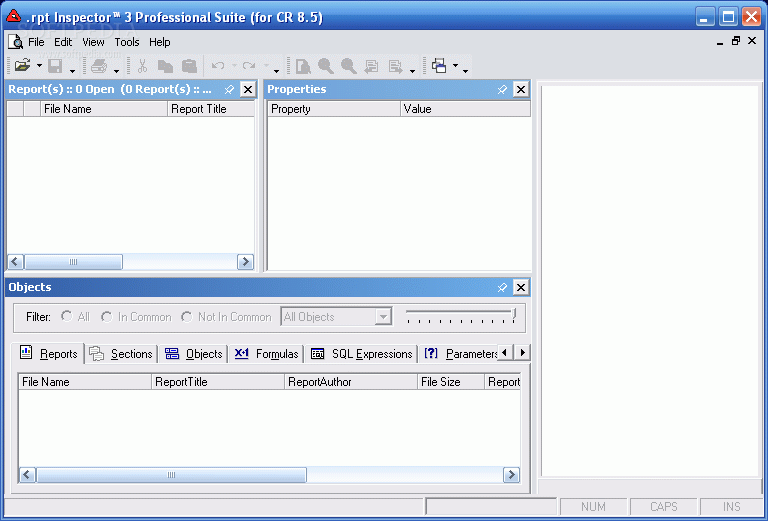Image resolution: width=768 pixels, height=521 pixels.
Task: Click the page with left-arrow icon
Action: (372, 66)
